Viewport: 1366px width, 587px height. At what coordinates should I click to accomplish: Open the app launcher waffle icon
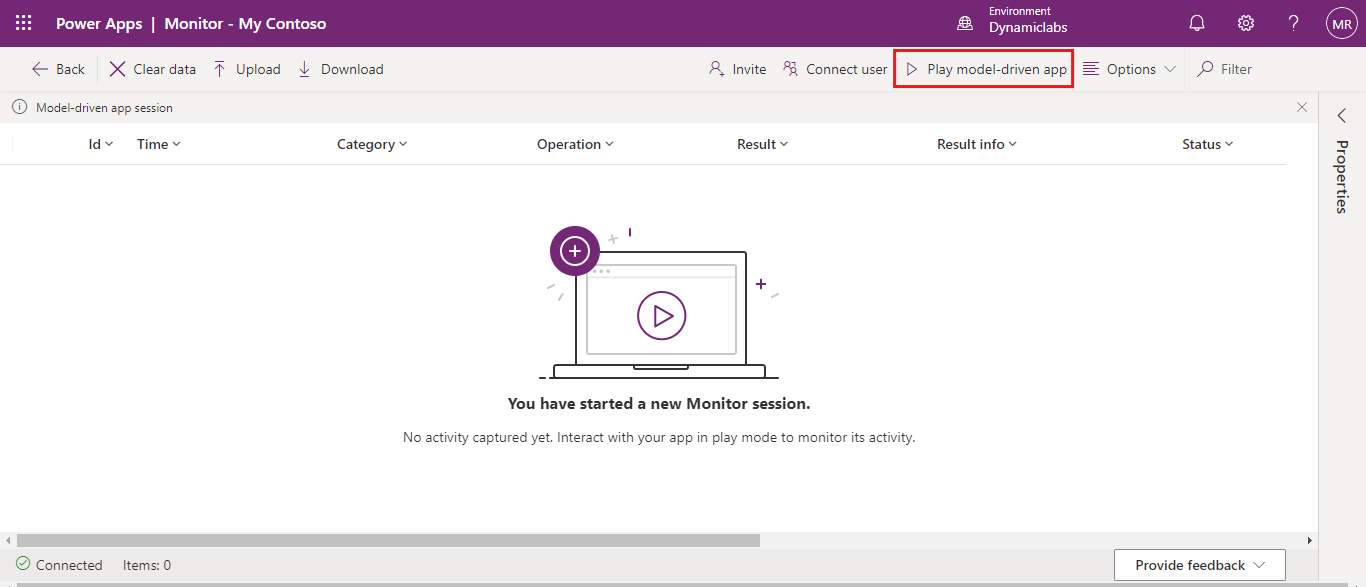click(23, 23)
